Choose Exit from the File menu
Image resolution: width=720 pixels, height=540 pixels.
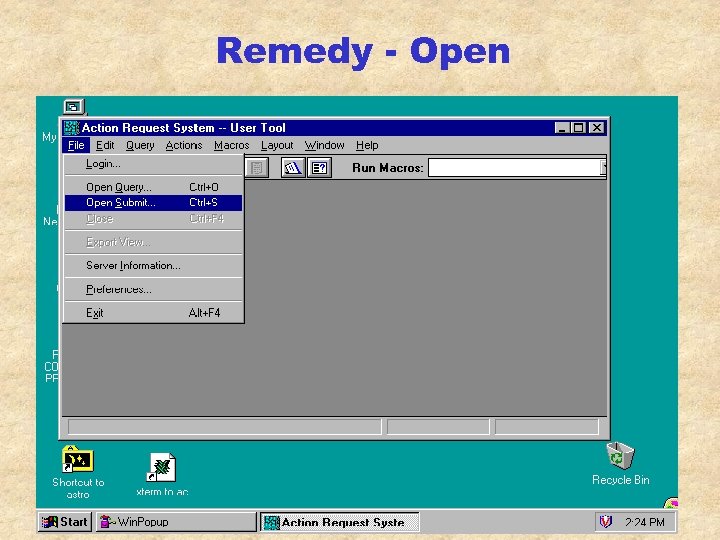tap(153, 313)
